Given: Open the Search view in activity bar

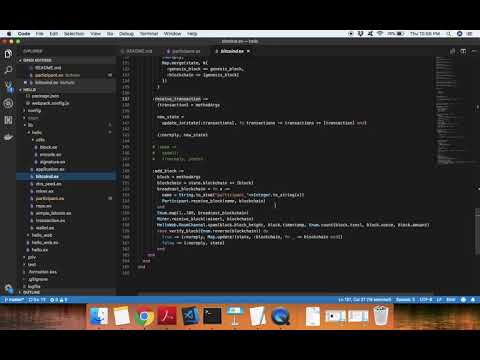Looking at the screenshot, I should point(8,70).
